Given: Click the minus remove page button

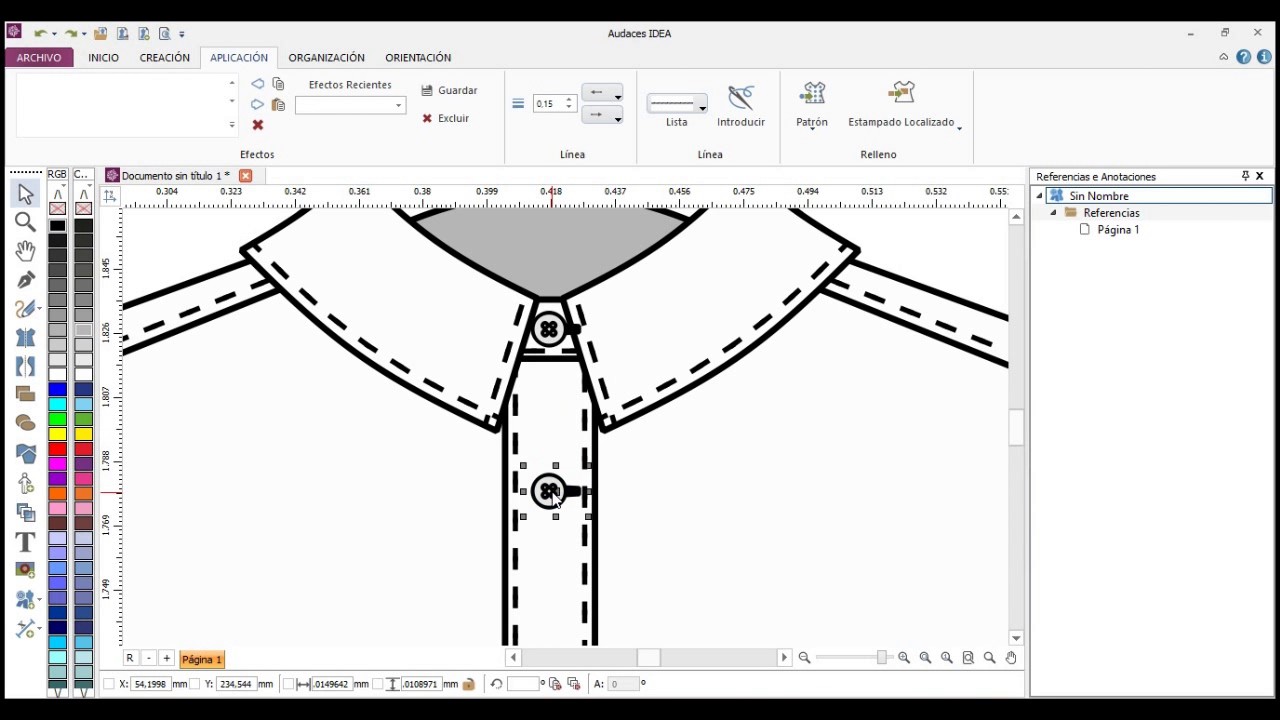Looking at the screenshot, I should point(149,658).
